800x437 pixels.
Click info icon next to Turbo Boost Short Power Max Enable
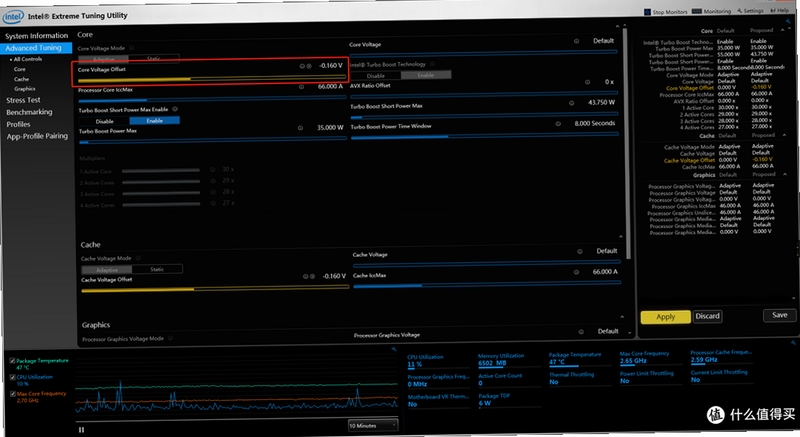pyautogui.click(x=175, y=109)
